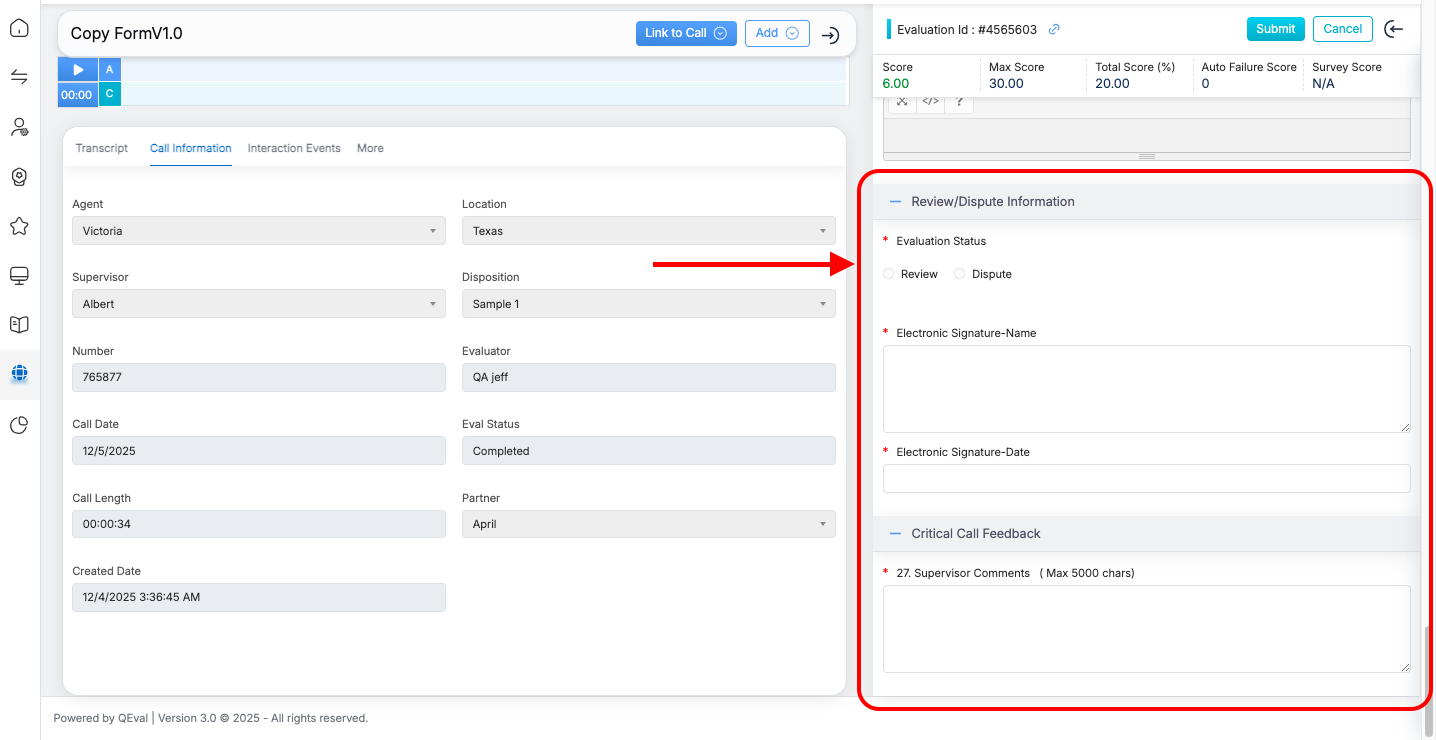Click the home icon in the sidebar
The width and height of the screenshot is (1436, 740).
coord(19,28)
